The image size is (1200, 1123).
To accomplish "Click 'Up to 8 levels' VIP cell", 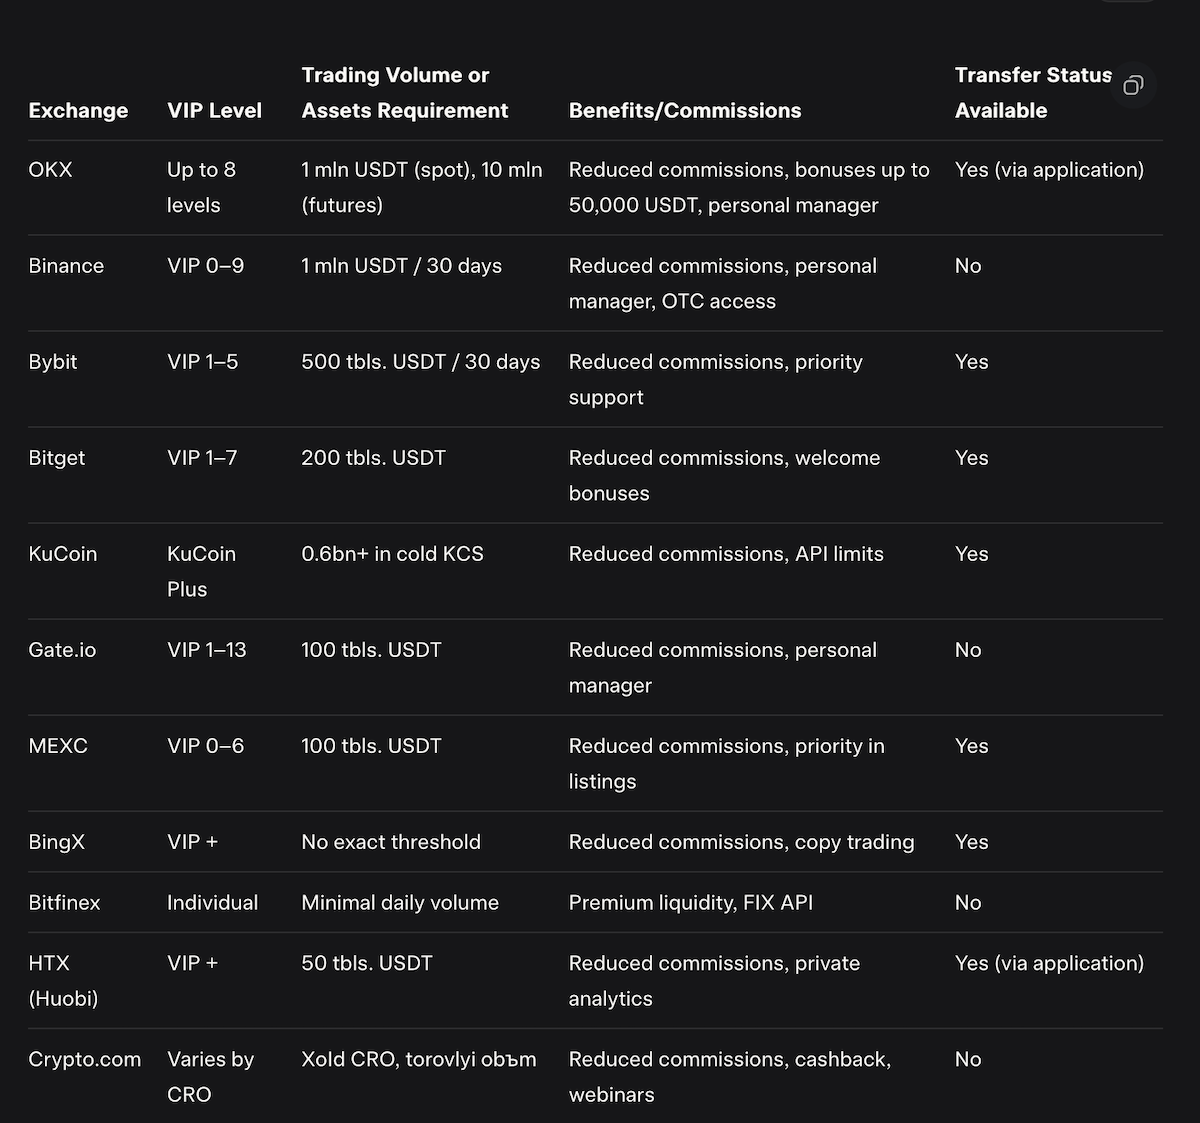I will coord(201,188).
